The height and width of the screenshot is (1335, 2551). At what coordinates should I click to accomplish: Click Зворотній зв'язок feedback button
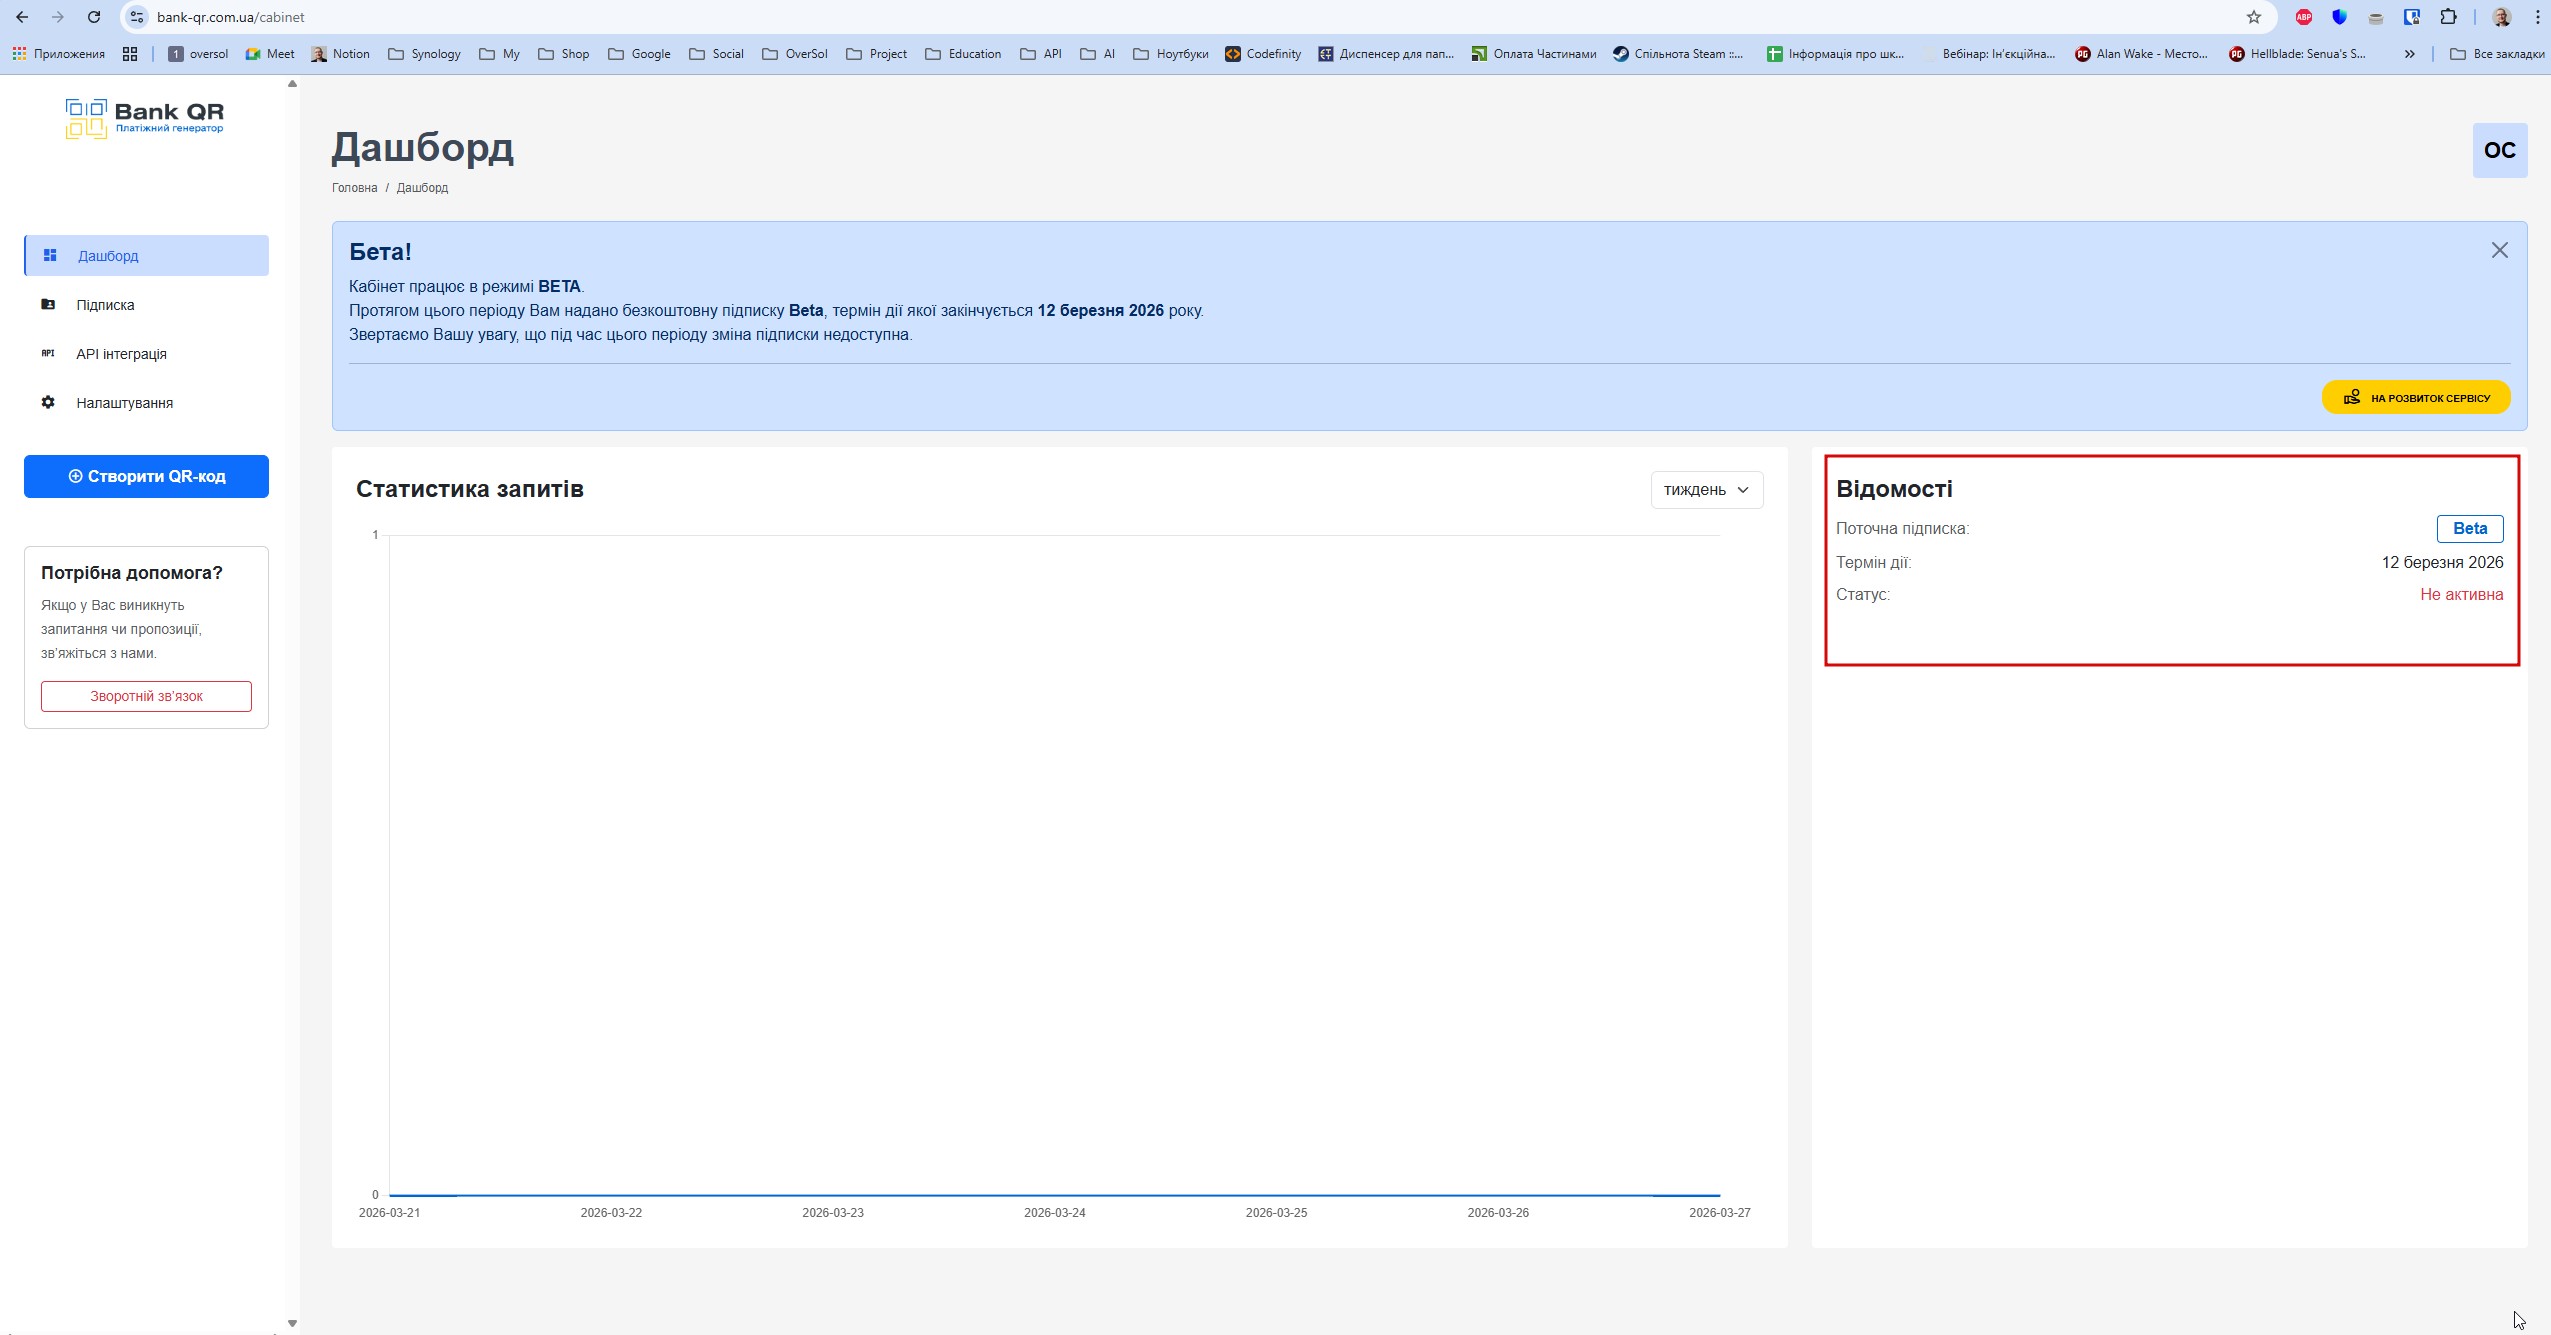point(146,696)
